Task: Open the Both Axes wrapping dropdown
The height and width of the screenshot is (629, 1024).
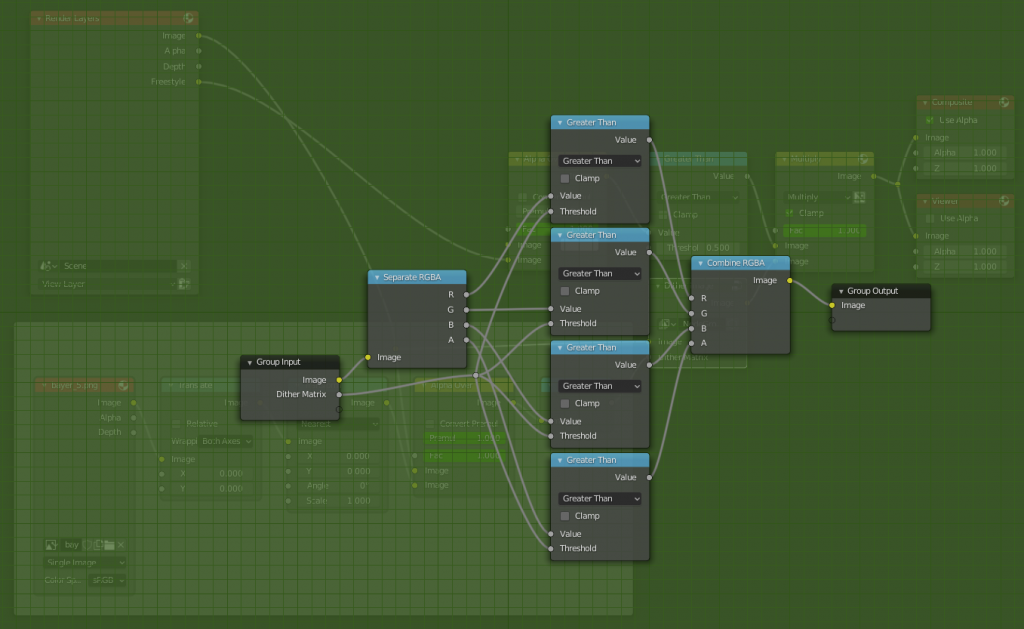Action: click(x=226, y=442)
